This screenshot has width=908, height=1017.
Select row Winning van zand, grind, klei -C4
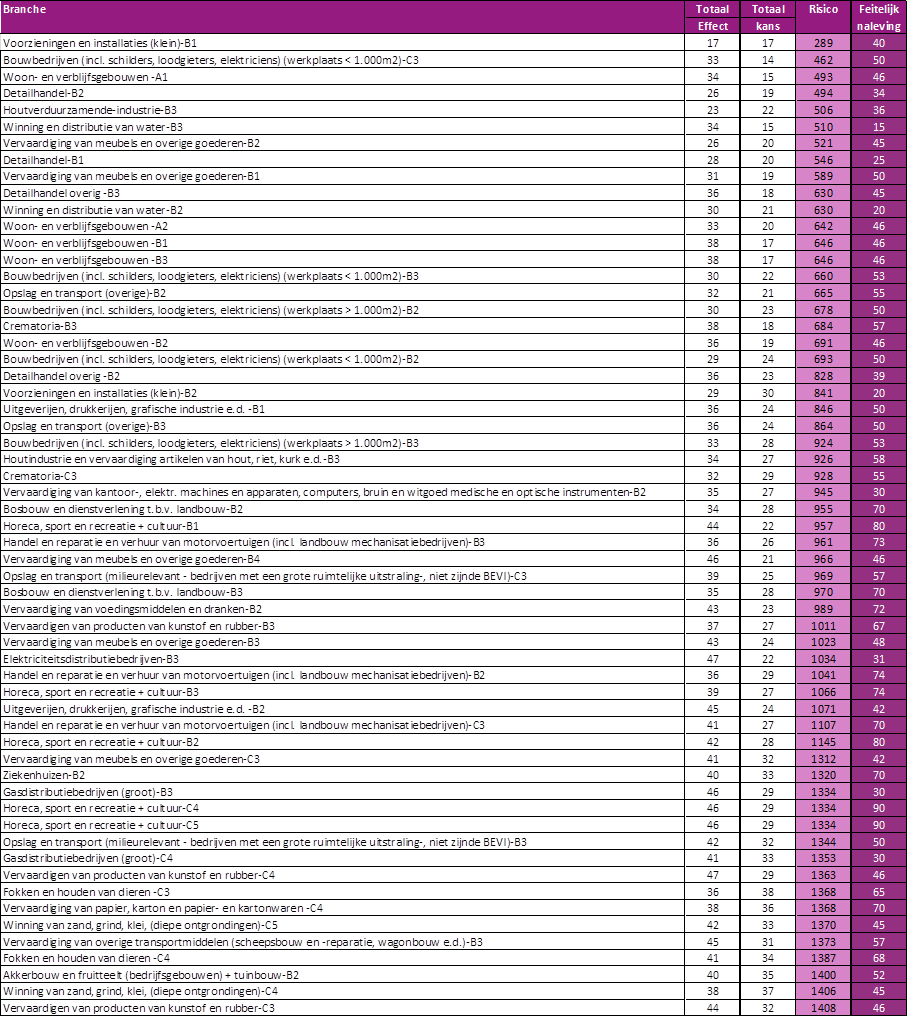tap(453, 991)
